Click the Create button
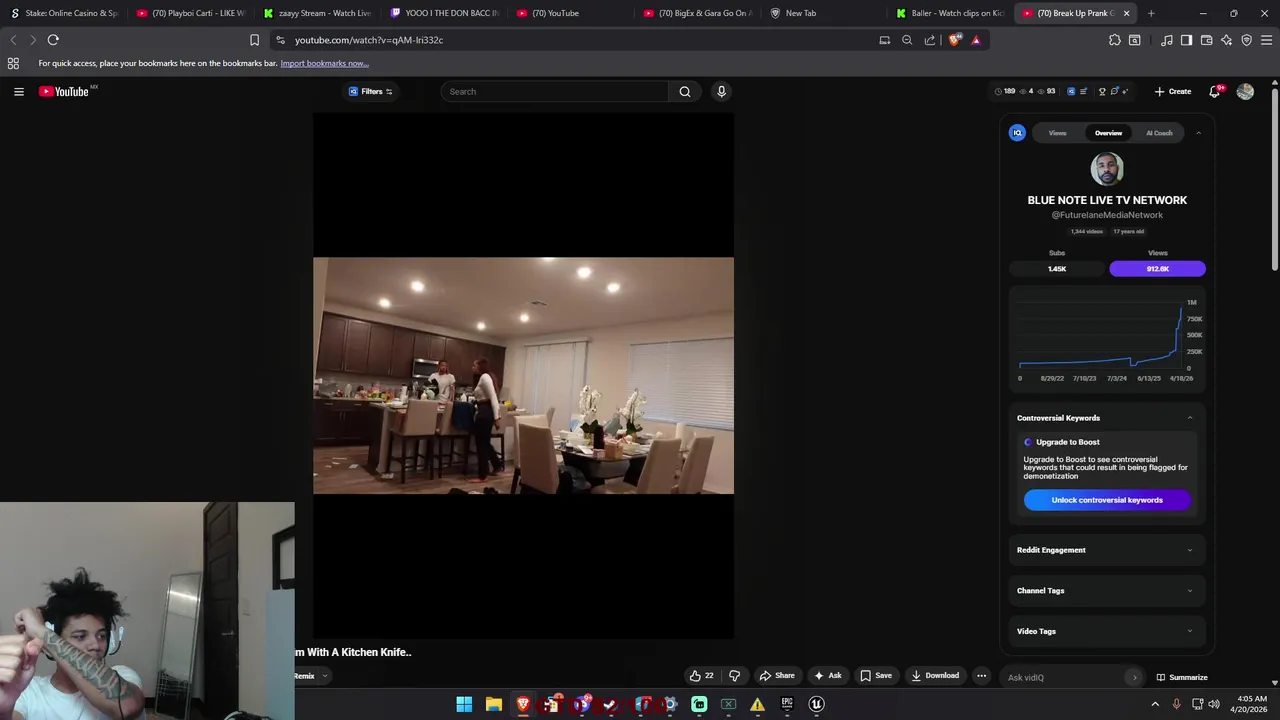The width and height of the screenshot is (1280, 720). (1173, 91)
